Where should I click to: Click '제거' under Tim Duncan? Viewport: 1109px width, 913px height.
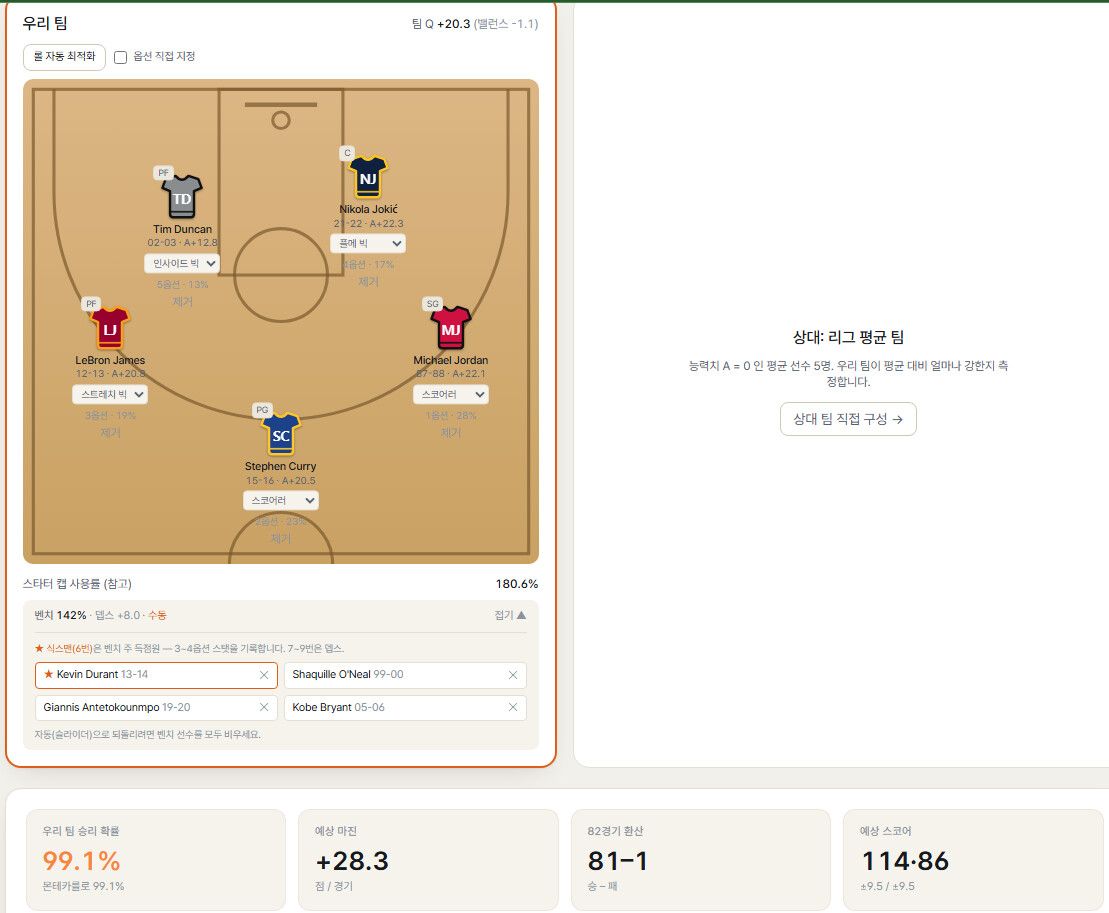click(x=182, y=302)
